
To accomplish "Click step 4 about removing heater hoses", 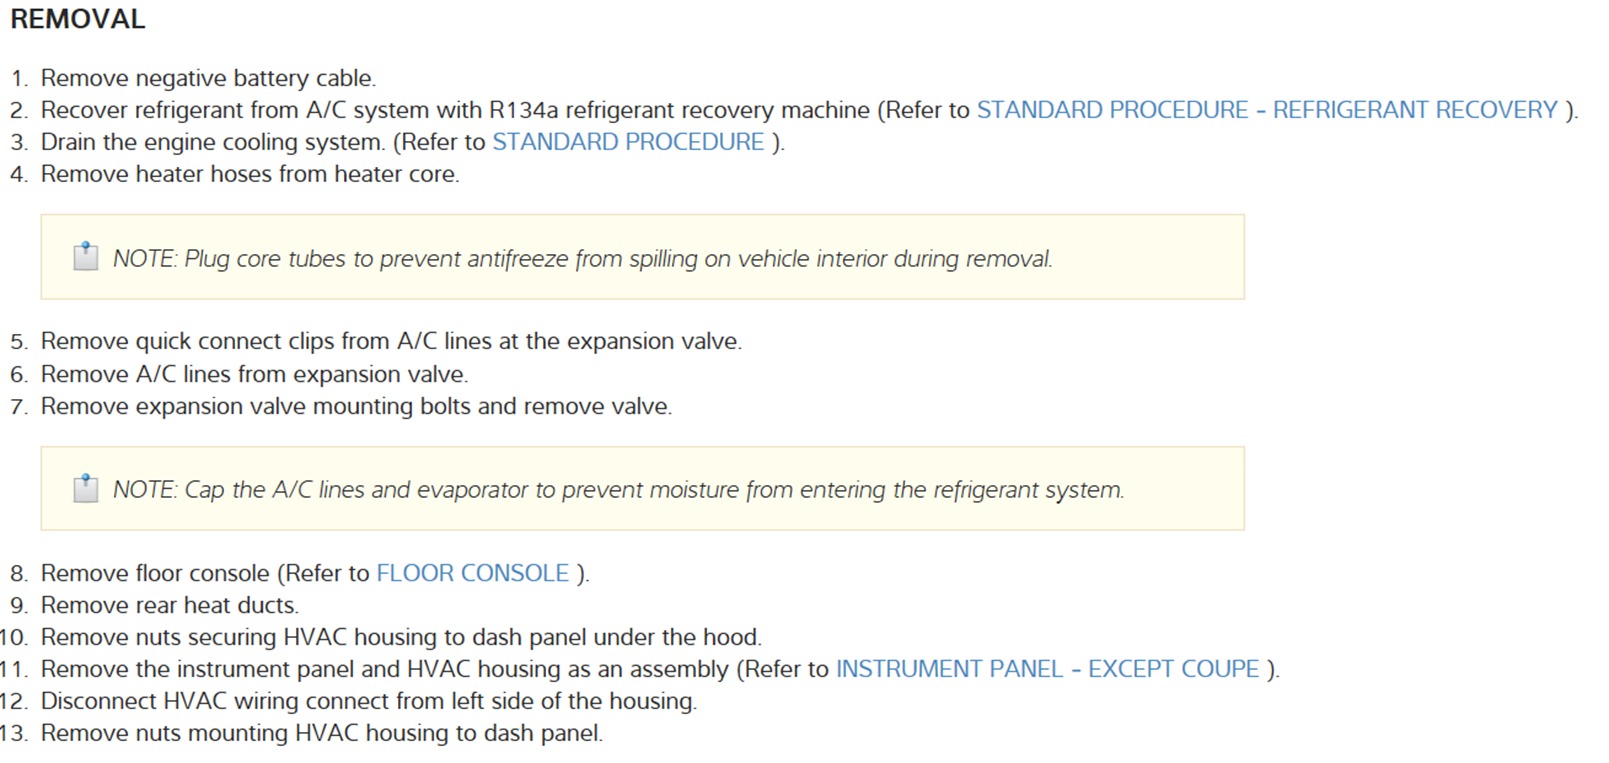I will [250, 174].
